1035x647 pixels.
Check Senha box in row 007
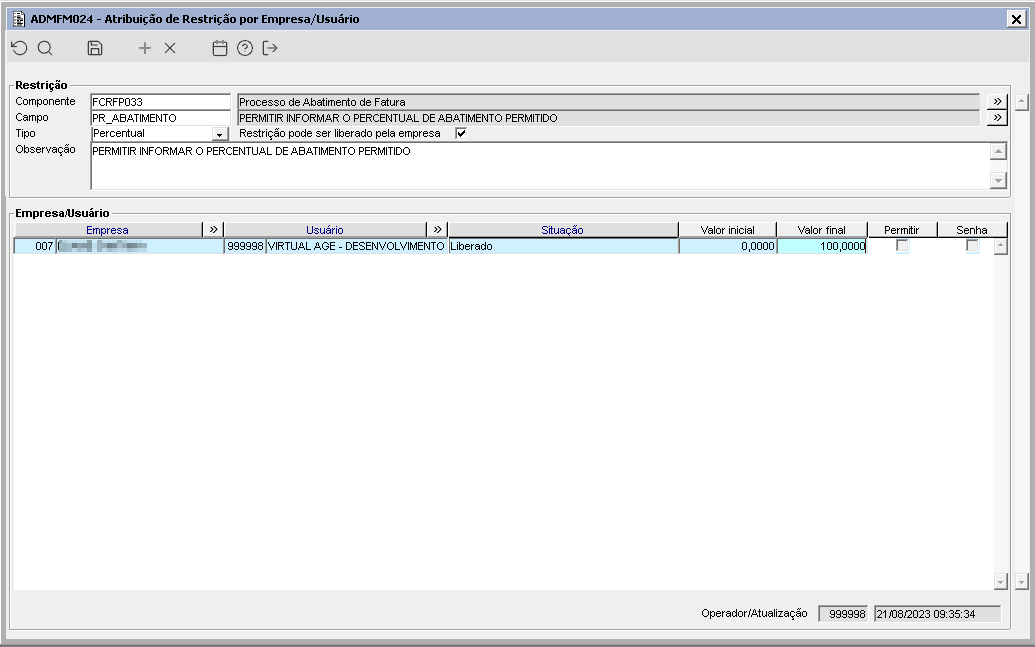click(972, 246)
